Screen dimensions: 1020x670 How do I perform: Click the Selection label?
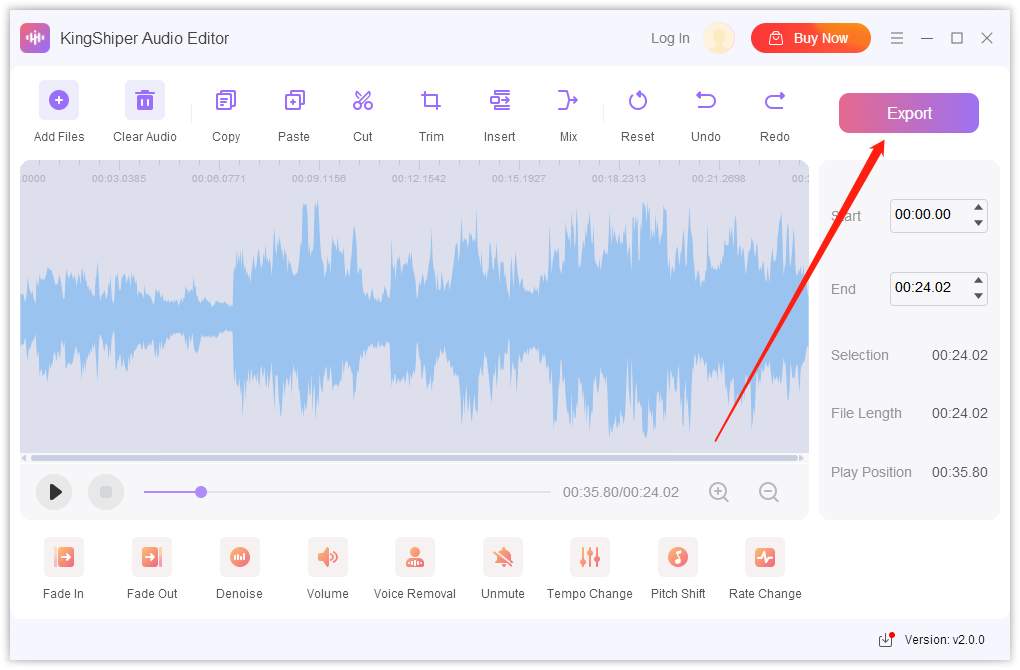coord(859,355)
